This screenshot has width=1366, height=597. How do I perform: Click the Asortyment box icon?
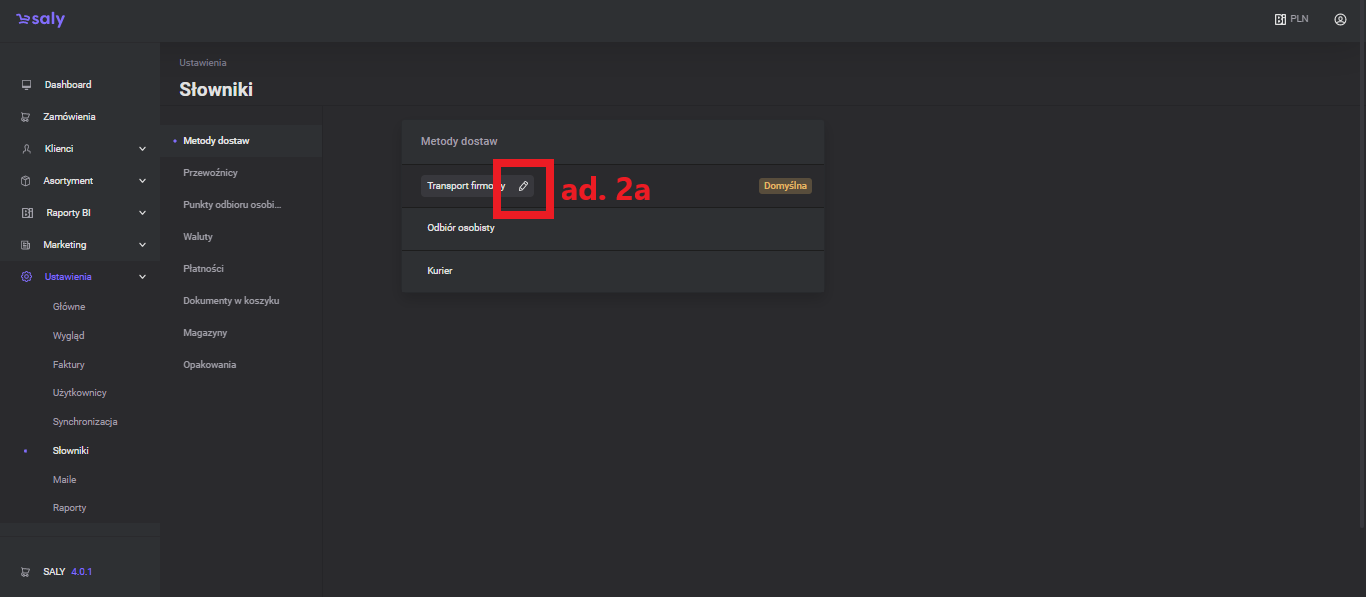(26, 181)
